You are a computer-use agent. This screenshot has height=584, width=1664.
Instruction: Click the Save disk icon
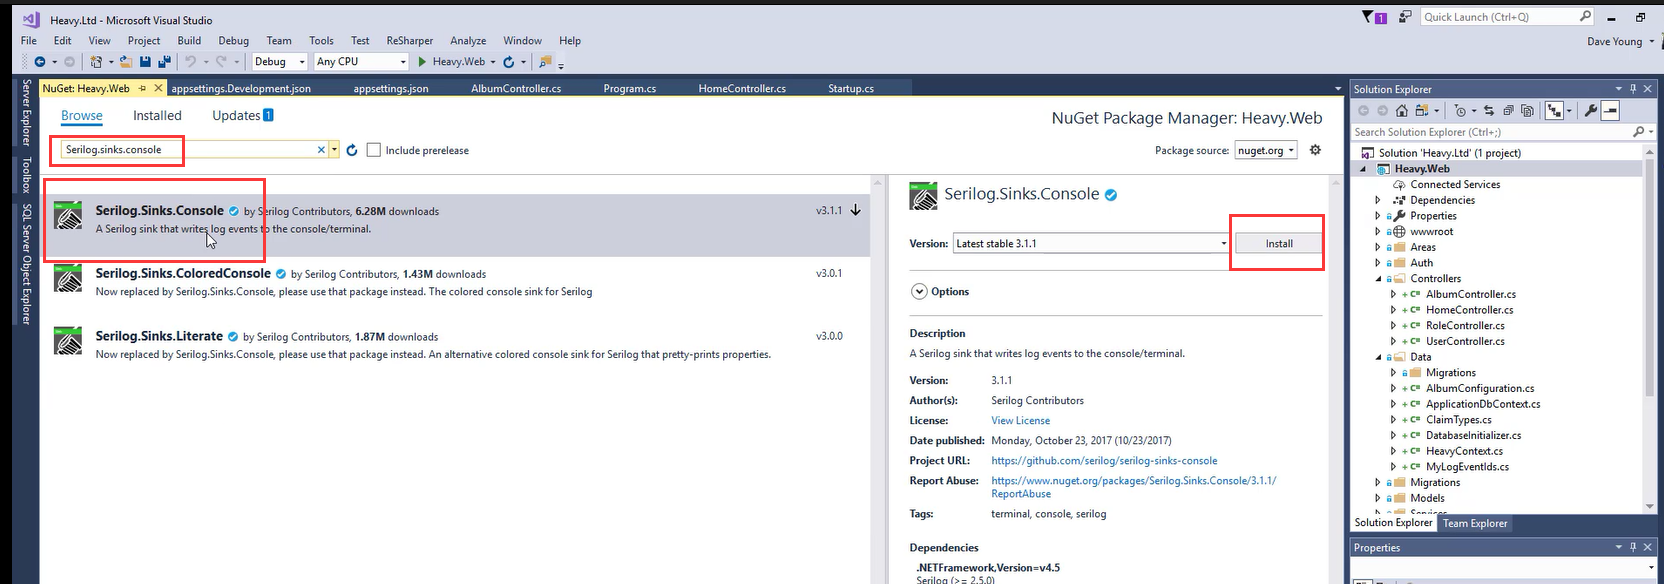[x=145, y=62]
